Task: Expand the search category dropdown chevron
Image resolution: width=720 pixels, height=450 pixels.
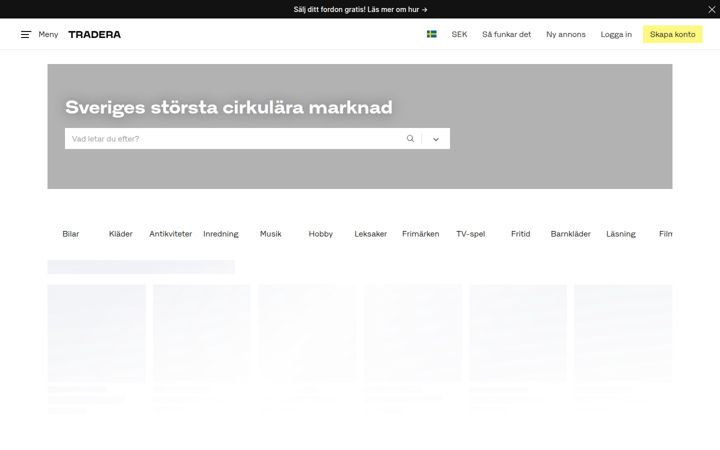Action: click(x=436, y=139)
